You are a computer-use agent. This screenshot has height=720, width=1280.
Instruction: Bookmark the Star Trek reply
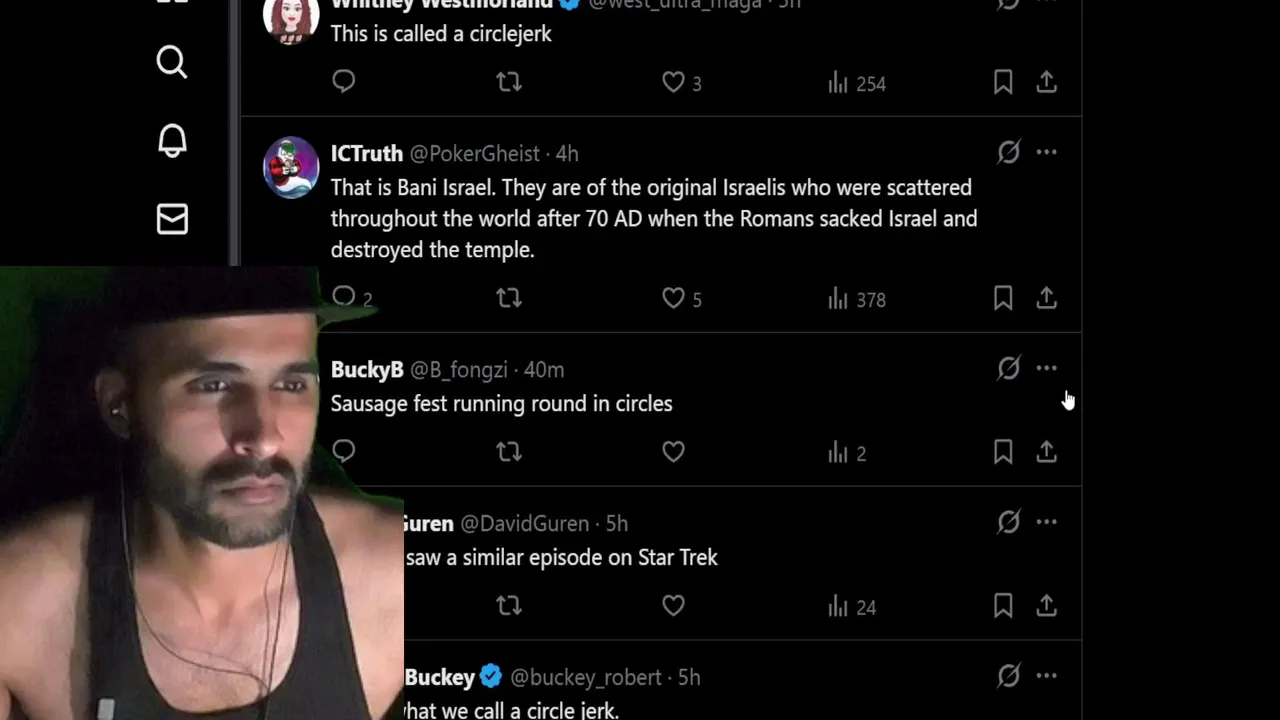point(1003,606)
